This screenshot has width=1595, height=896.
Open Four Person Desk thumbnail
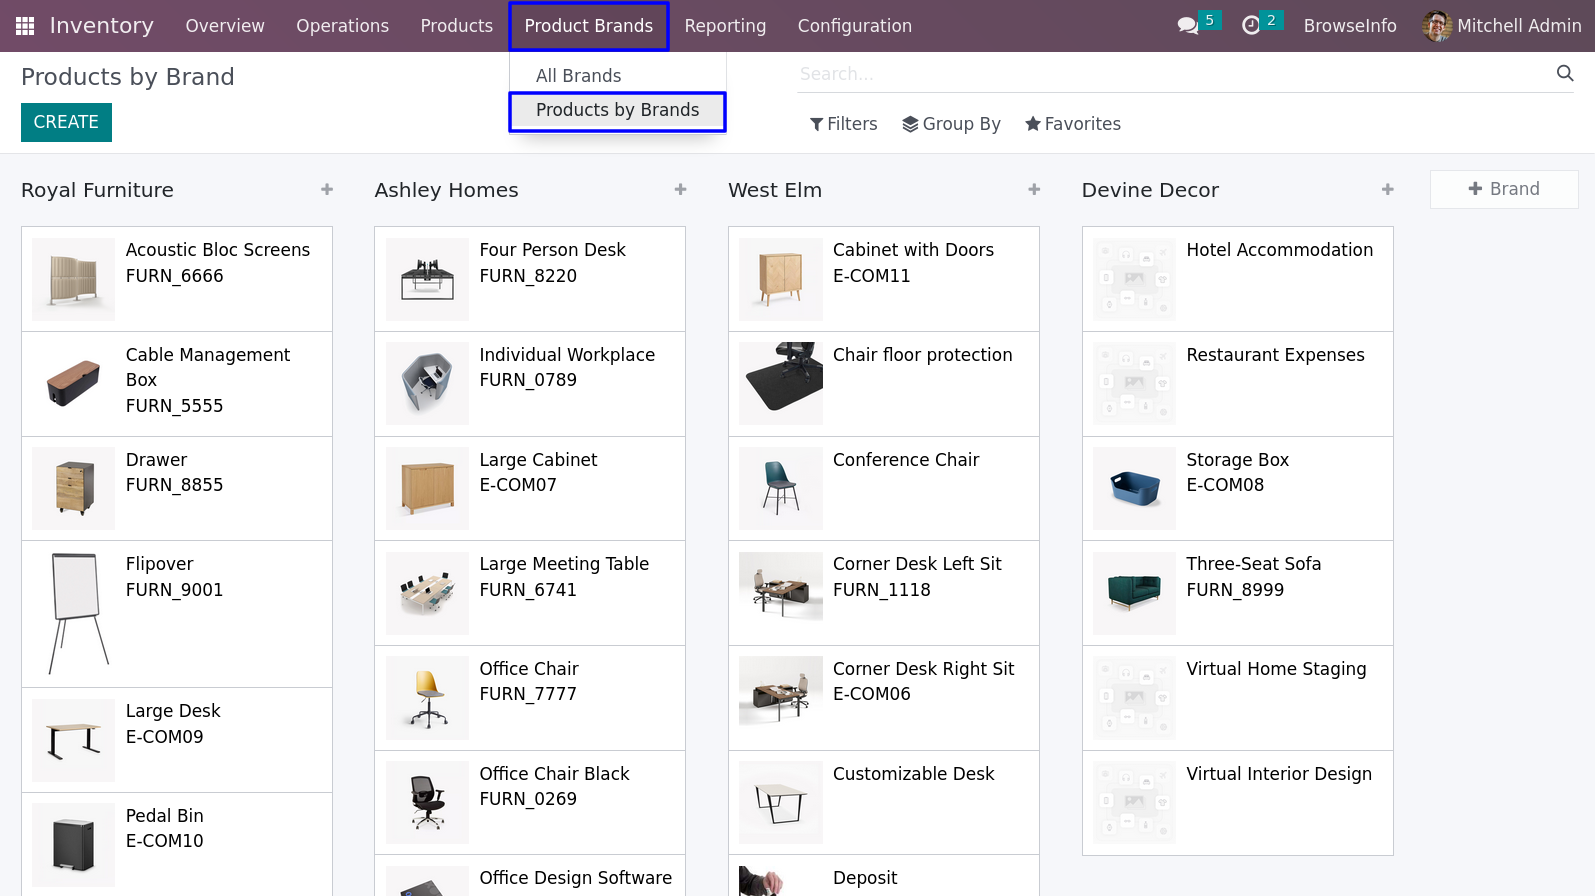pyautogui.click(x=427, y=279)
